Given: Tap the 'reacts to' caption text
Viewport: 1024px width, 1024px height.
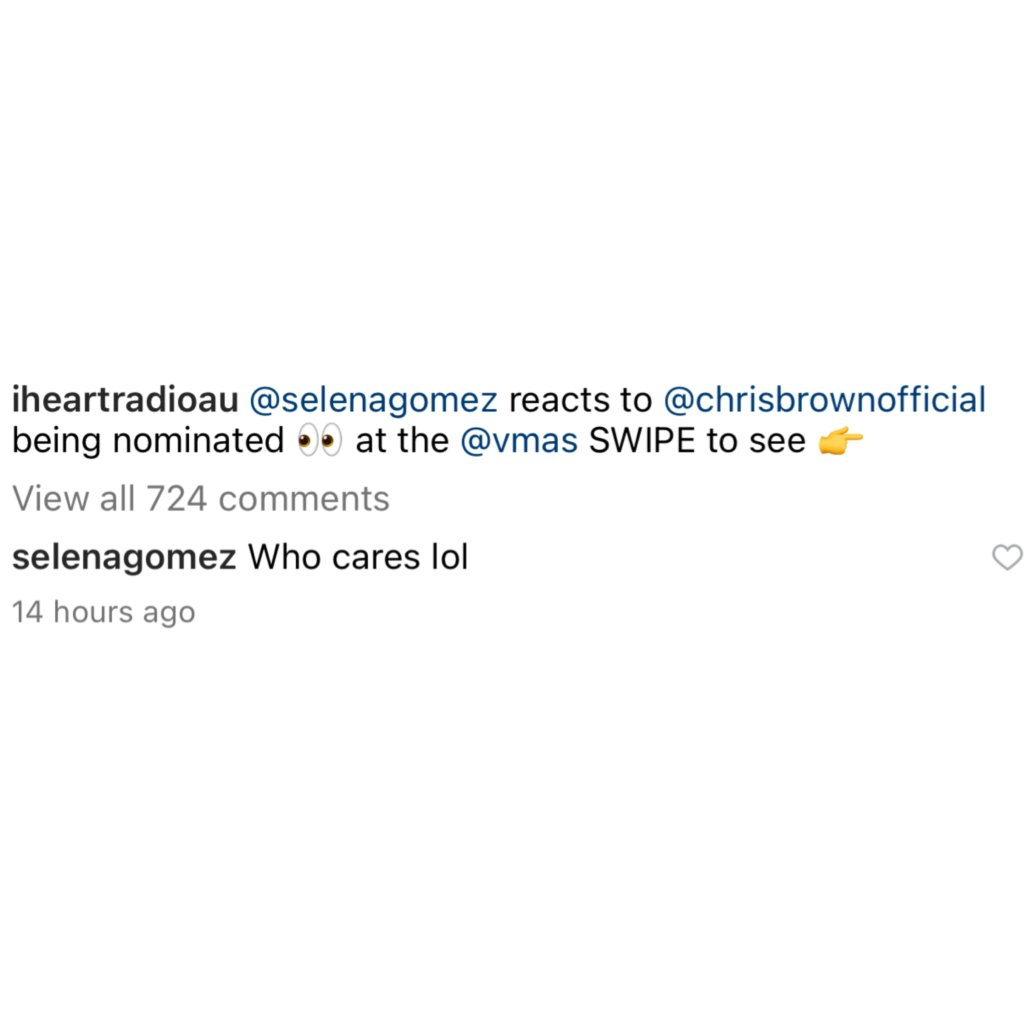Looking at the screenshot, I should coord(581,400).
